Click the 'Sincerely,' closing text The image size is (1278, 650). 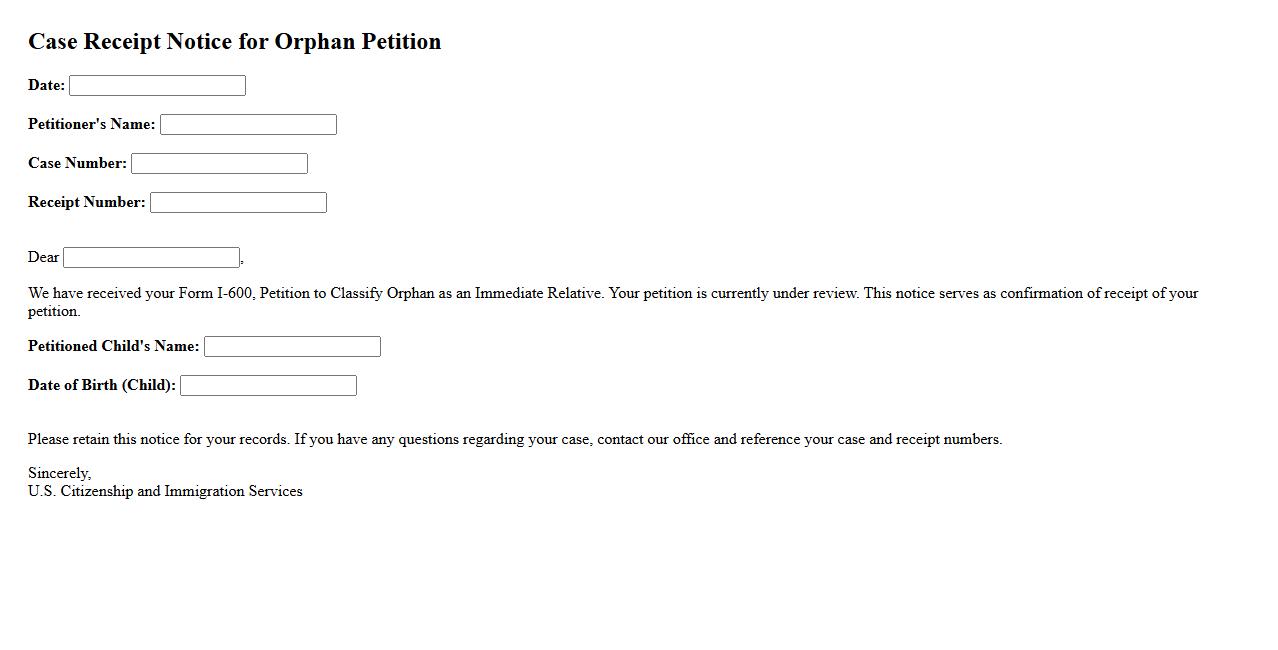coord(60,474)
